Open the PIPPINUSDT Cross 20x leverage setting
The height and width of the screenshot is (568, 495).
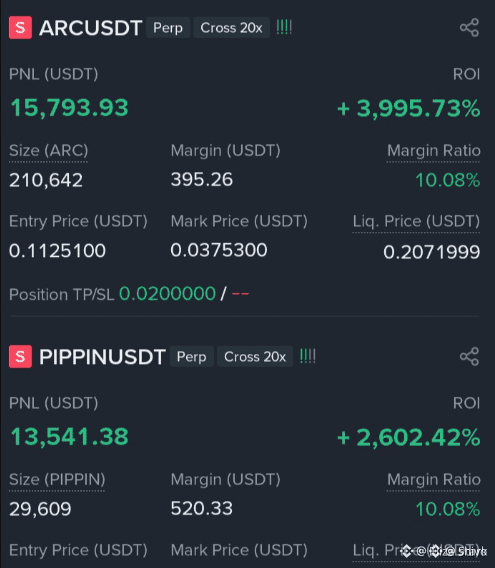[x=255, y=356]
